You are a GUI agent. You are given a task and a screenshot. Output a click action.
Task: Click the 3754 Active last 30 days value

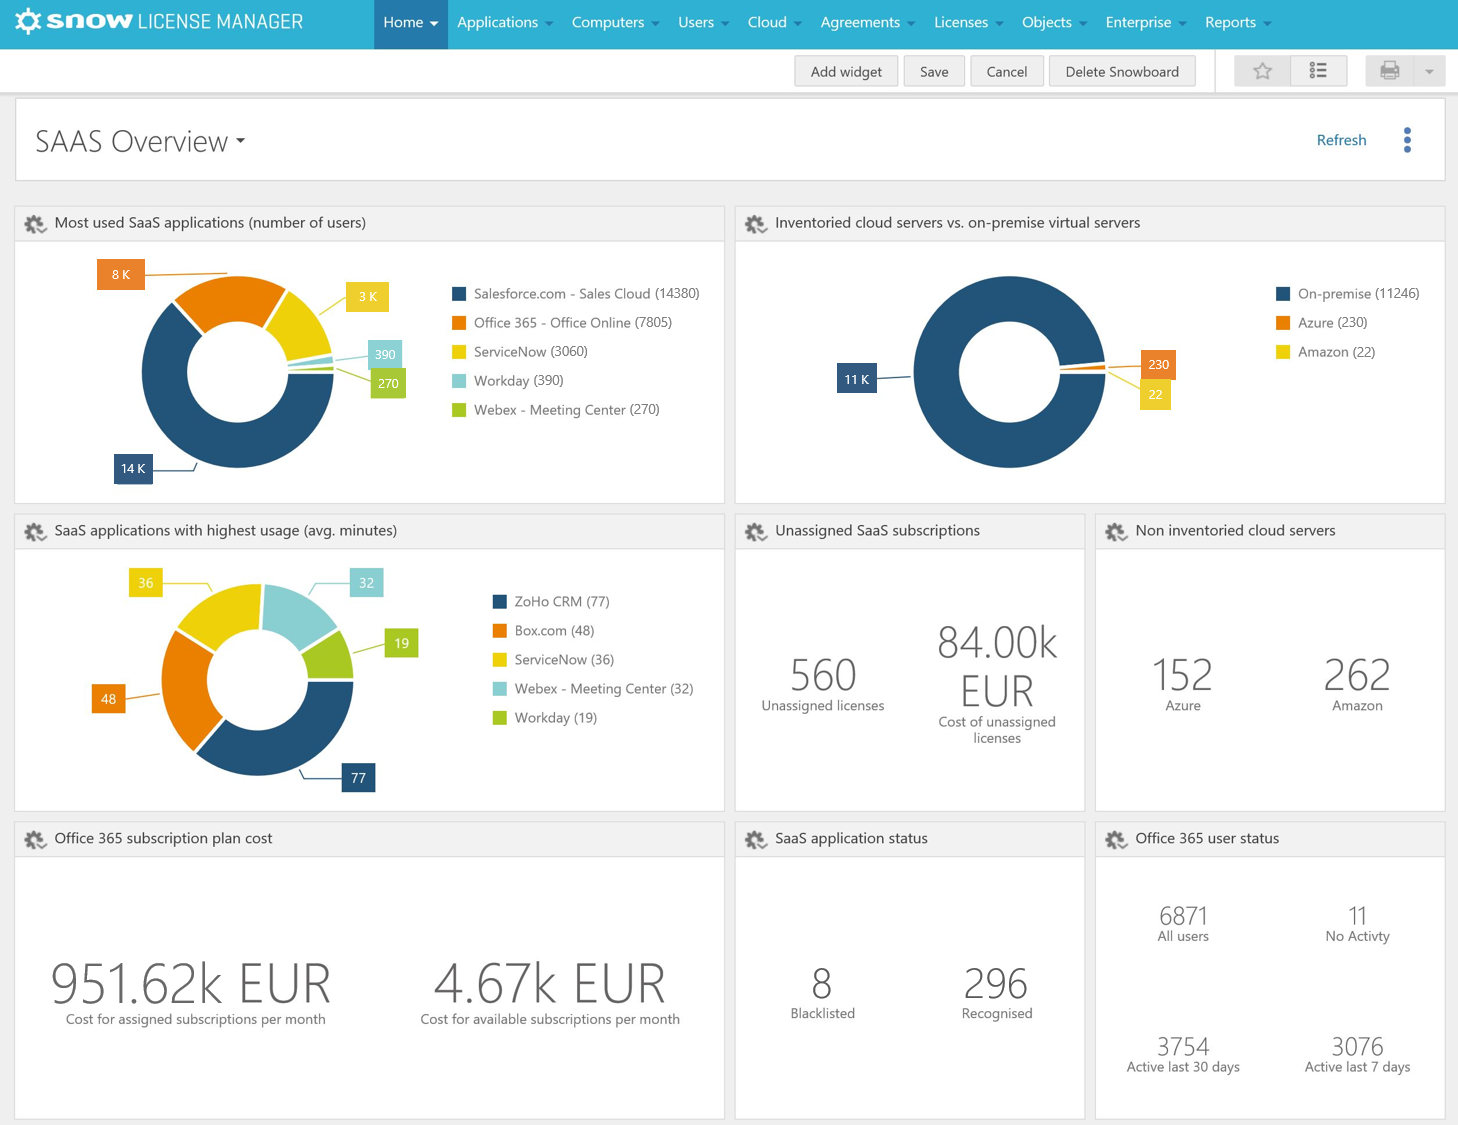[1183, 1047]
